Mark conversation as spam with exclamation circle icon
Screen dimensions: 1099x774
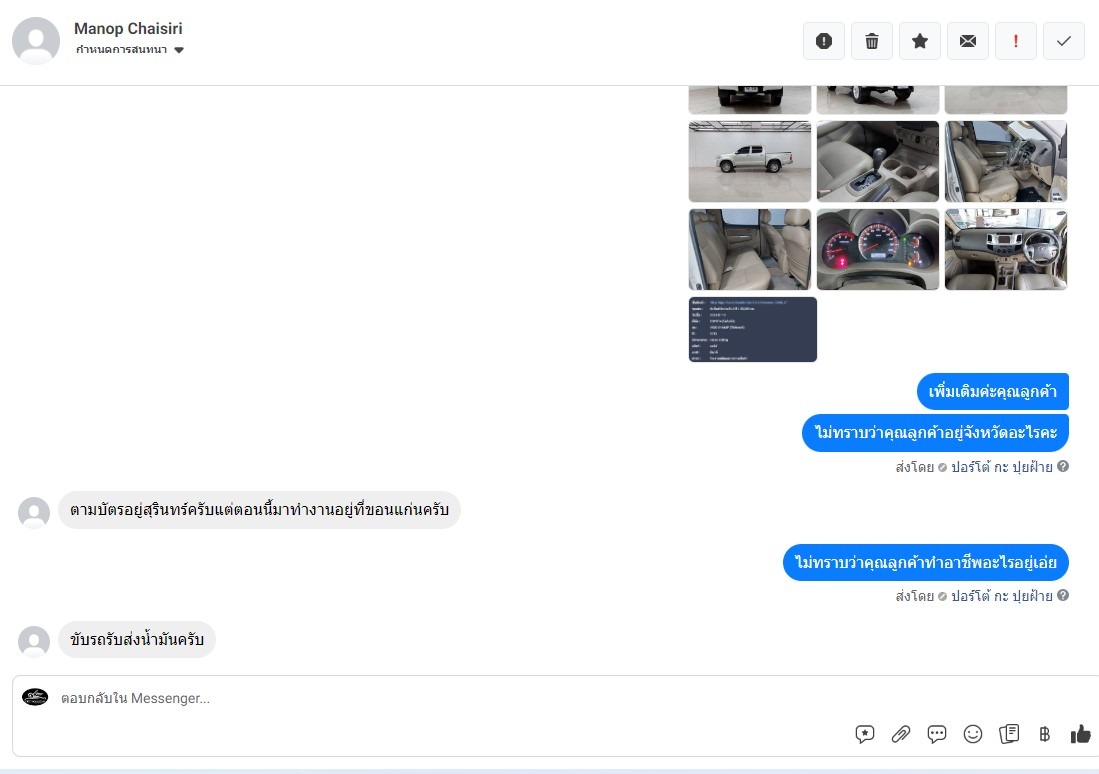click(x=824, y=41)
